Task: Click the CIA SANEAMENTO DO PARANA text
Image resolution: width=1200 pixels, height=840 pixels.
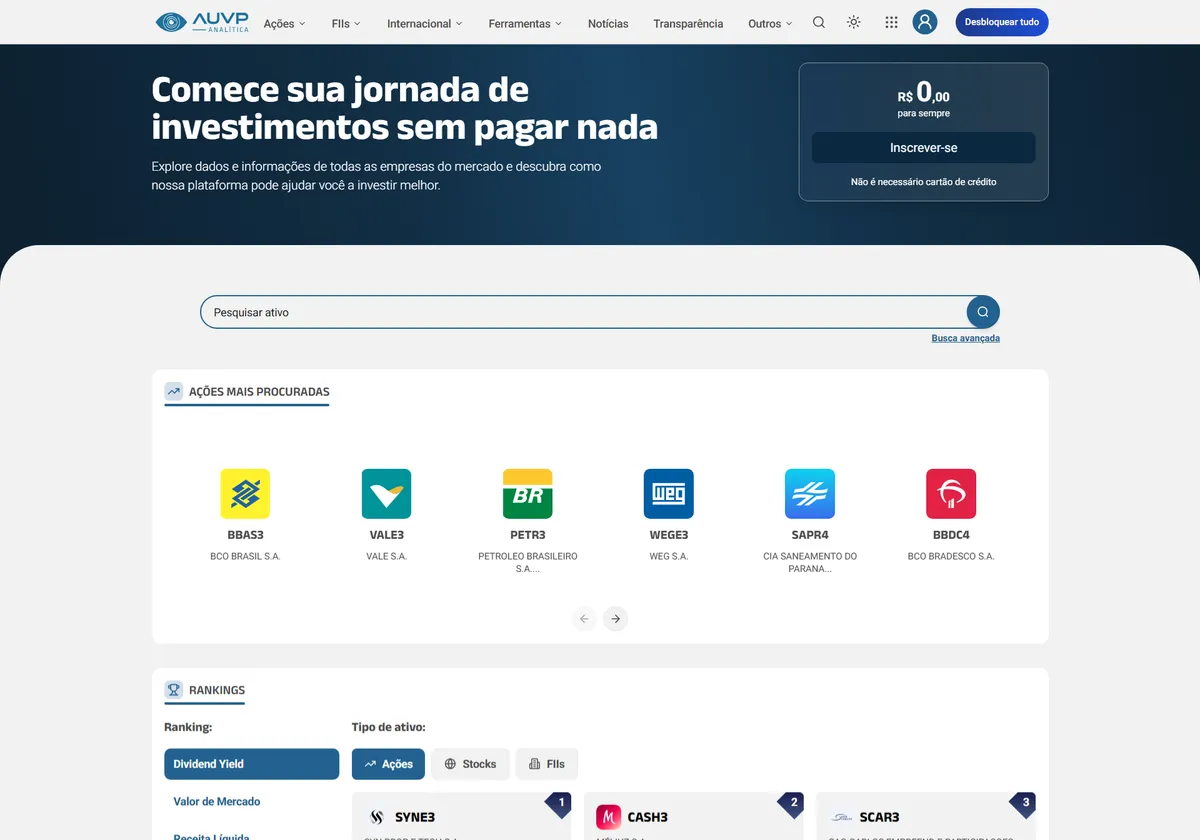Action: 810,562
